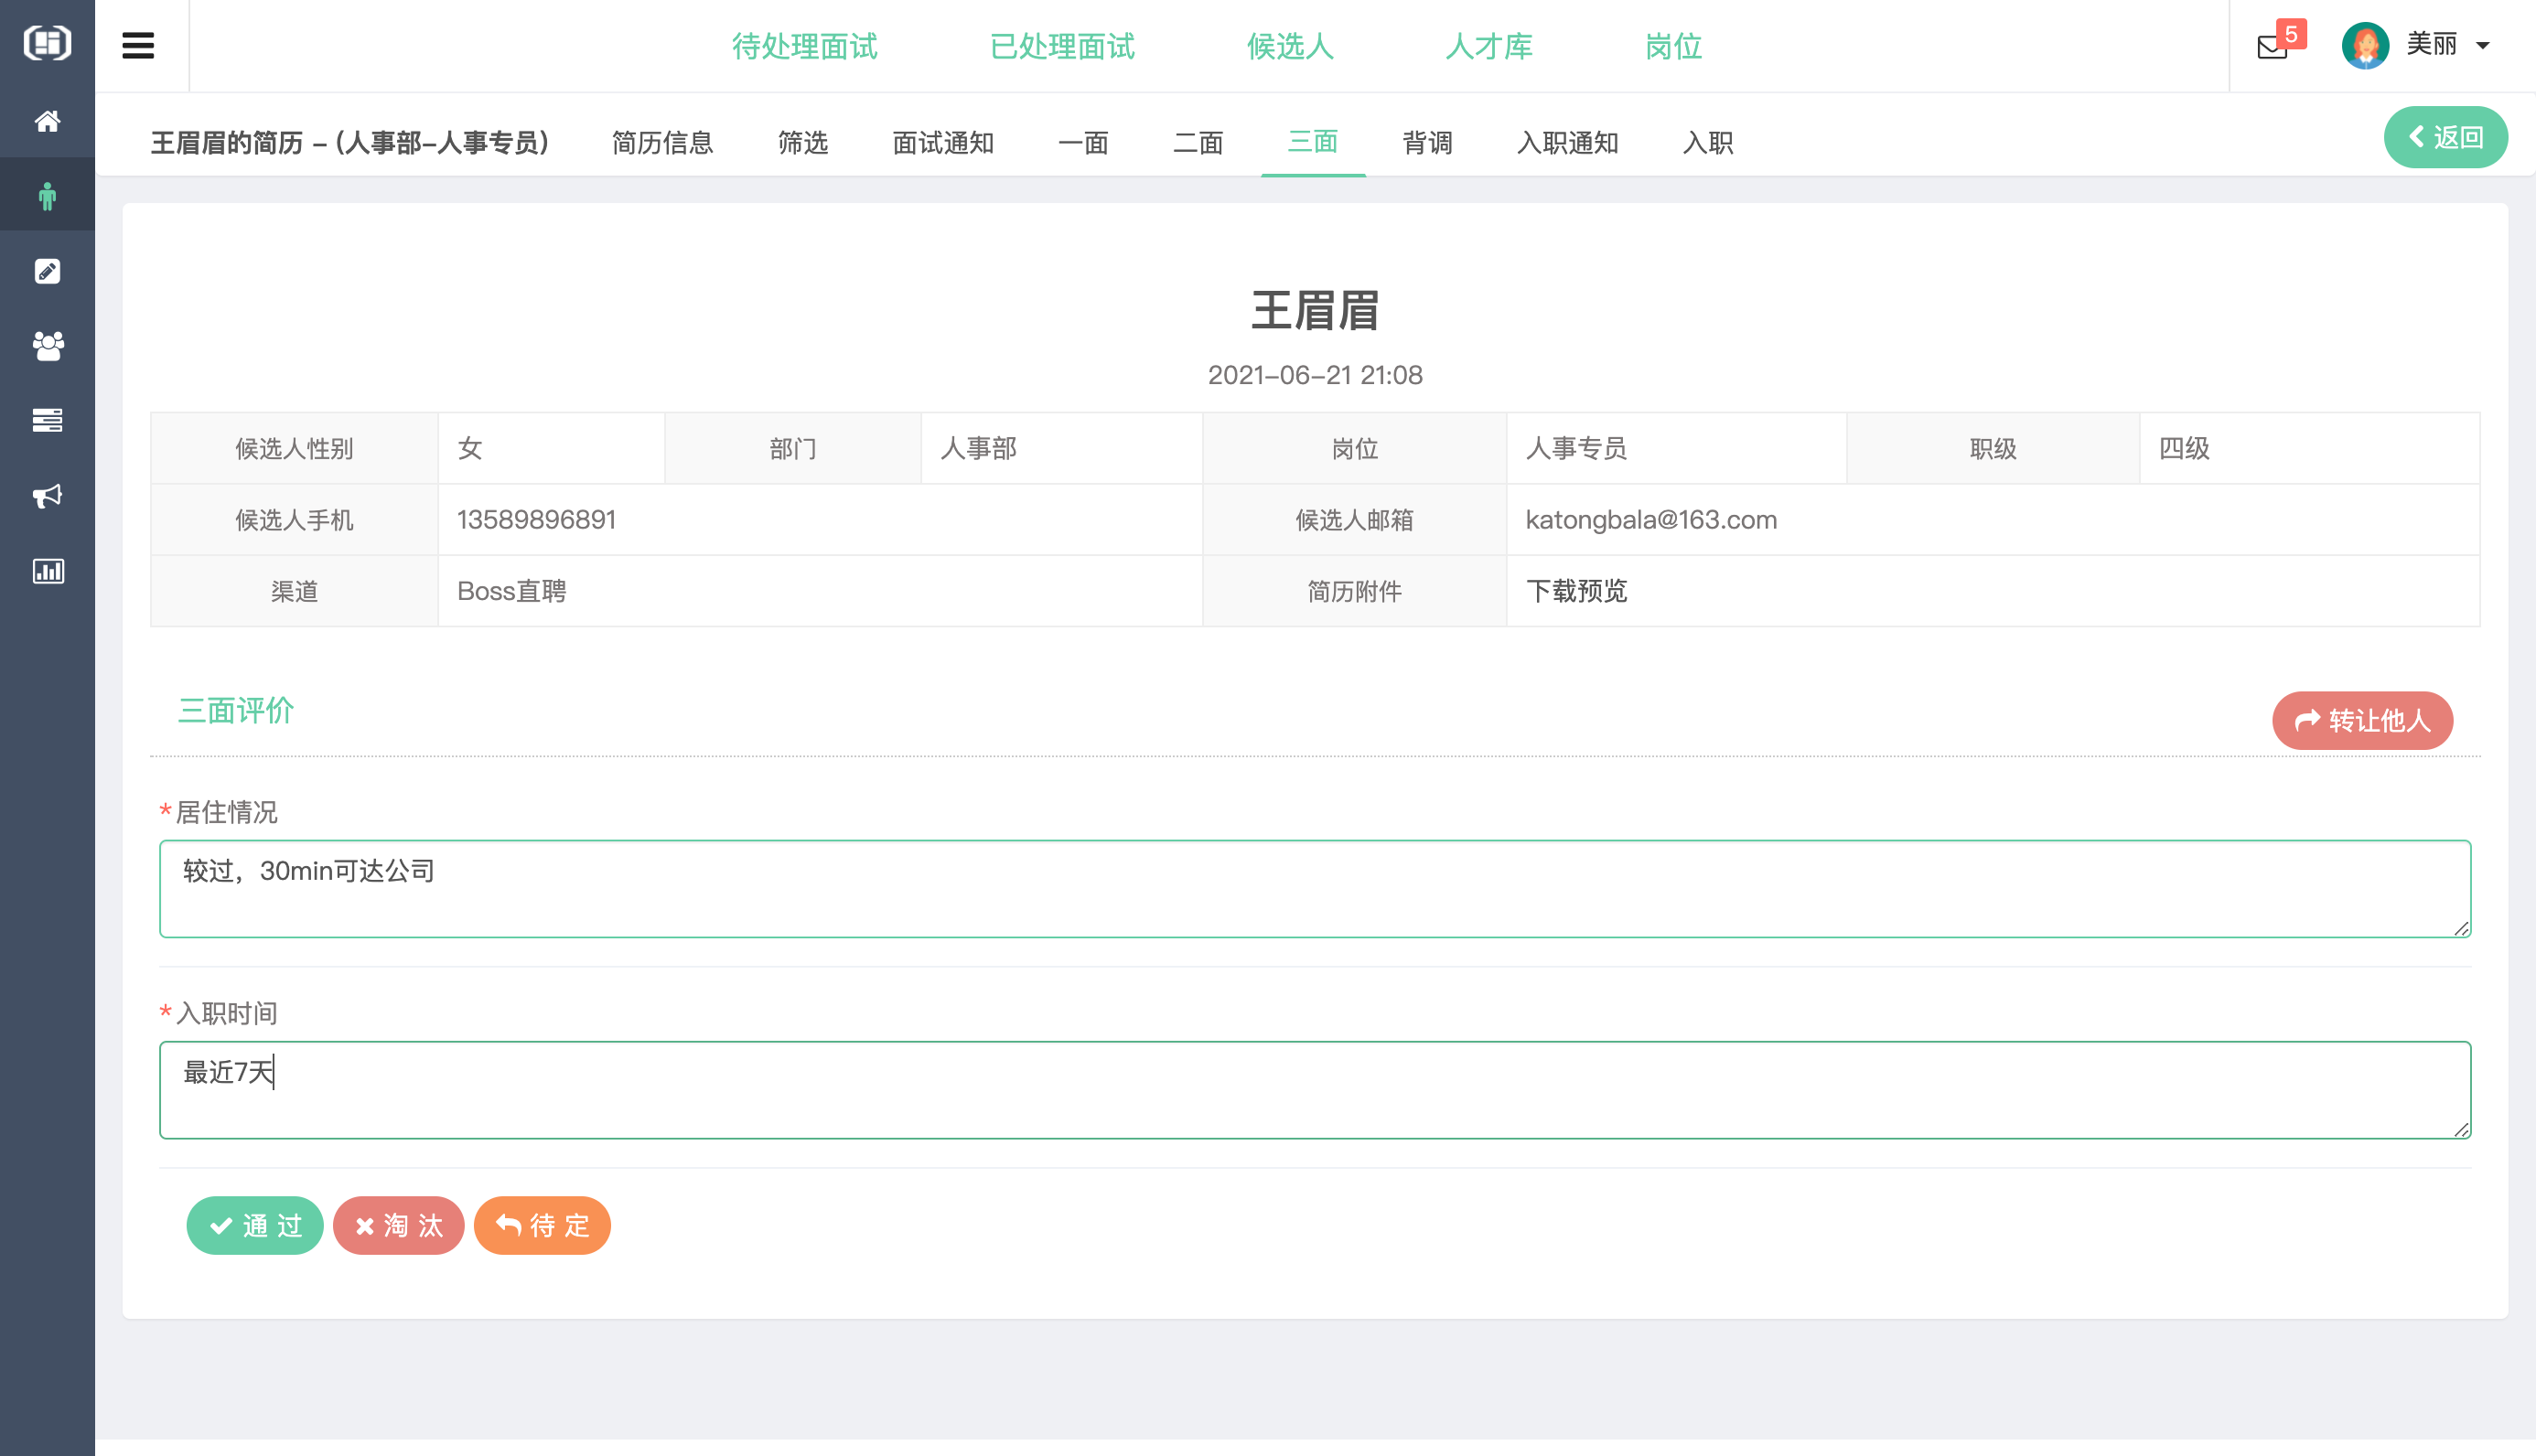
Task: View statistics via the bar chart sidebar icon
Action: coord(47,571)
